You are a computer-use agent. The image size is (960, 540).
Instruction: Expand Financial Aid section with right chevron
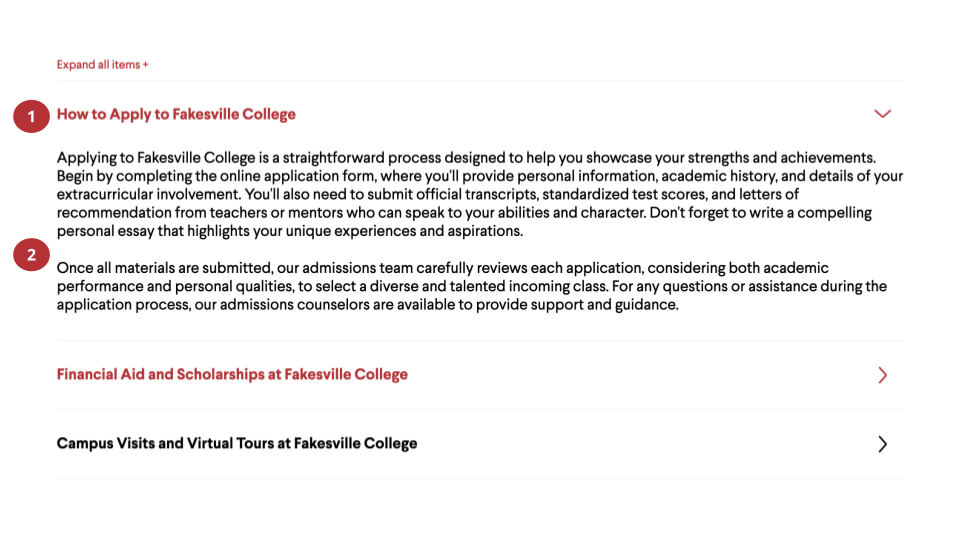pyautogui.click(x=882, y=375)
